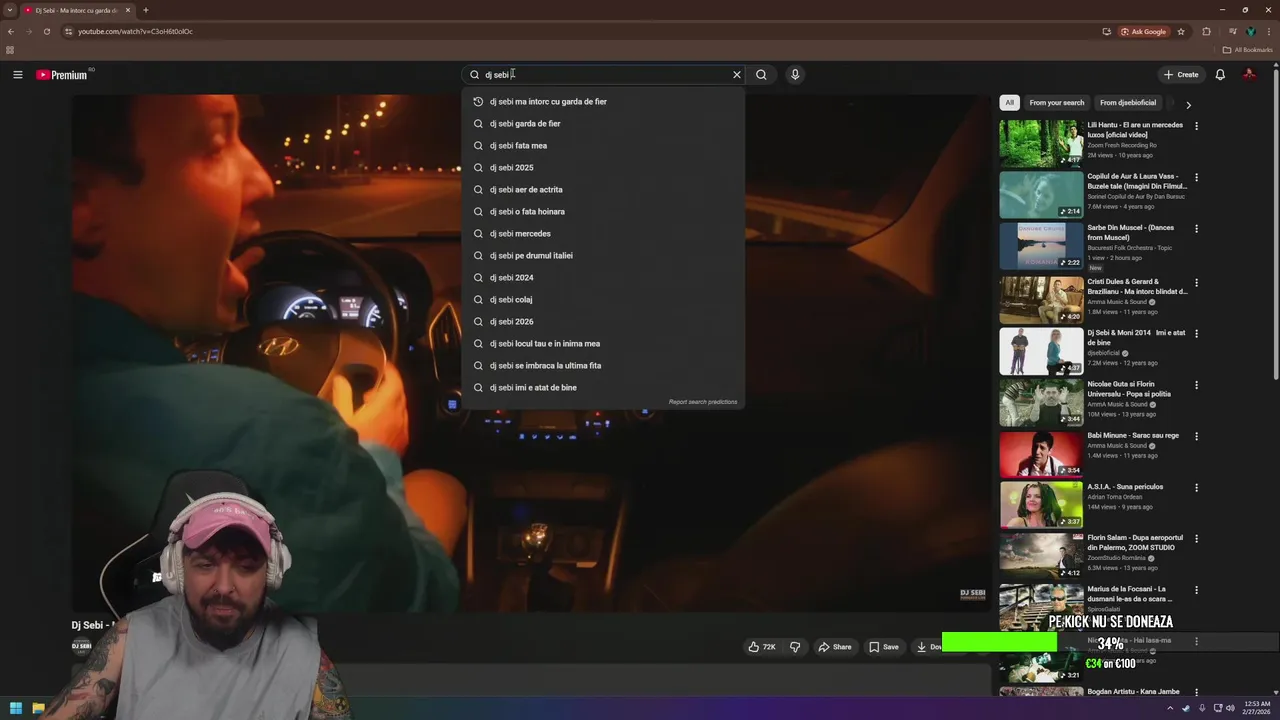The image size is (1280, 720).
Task: Open the account avatar menu
Action: pos(1249,75)
